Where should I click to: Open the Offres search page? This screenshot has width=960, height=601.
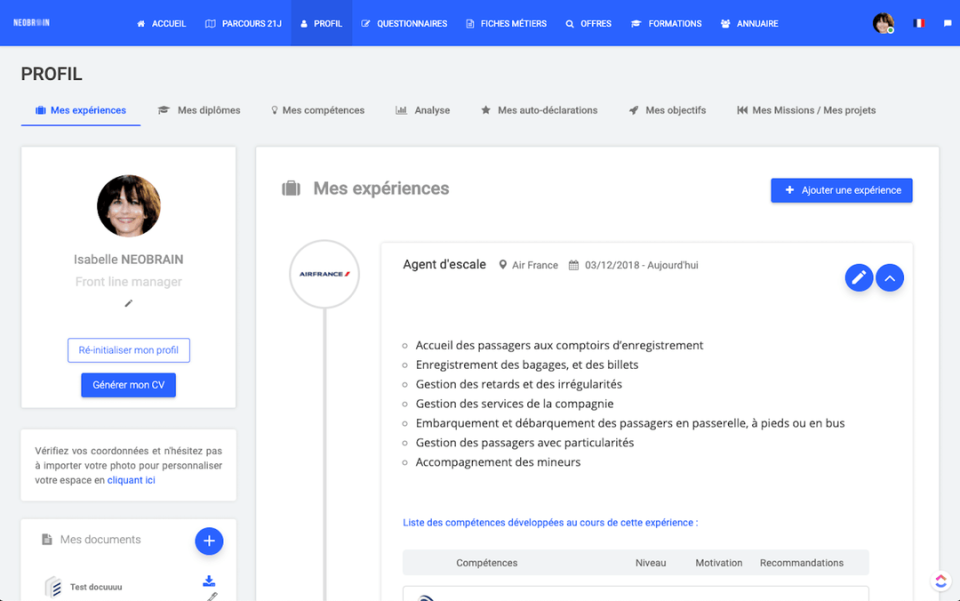pyautogui.click(x=588, y=23)
